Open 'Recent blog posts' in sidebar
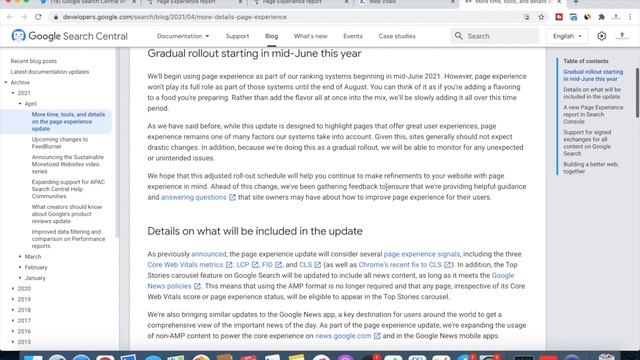This screenshot has height=360, width=640. tap(34, 61)
